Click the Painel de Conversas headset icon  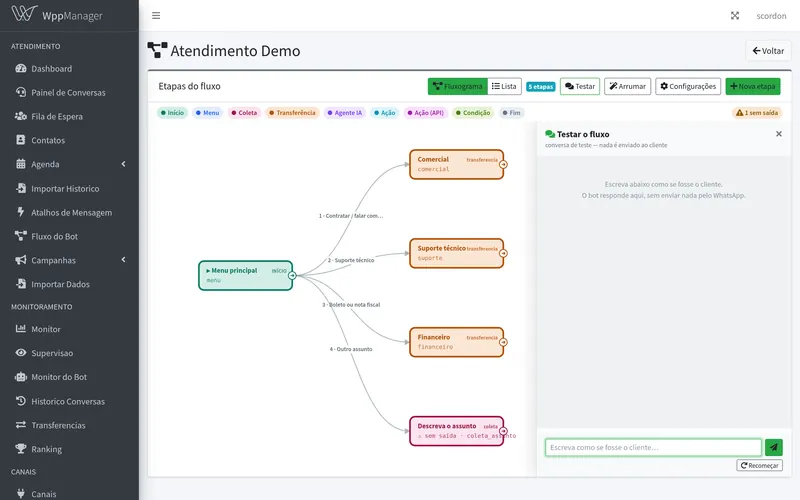tap(20, 92)
